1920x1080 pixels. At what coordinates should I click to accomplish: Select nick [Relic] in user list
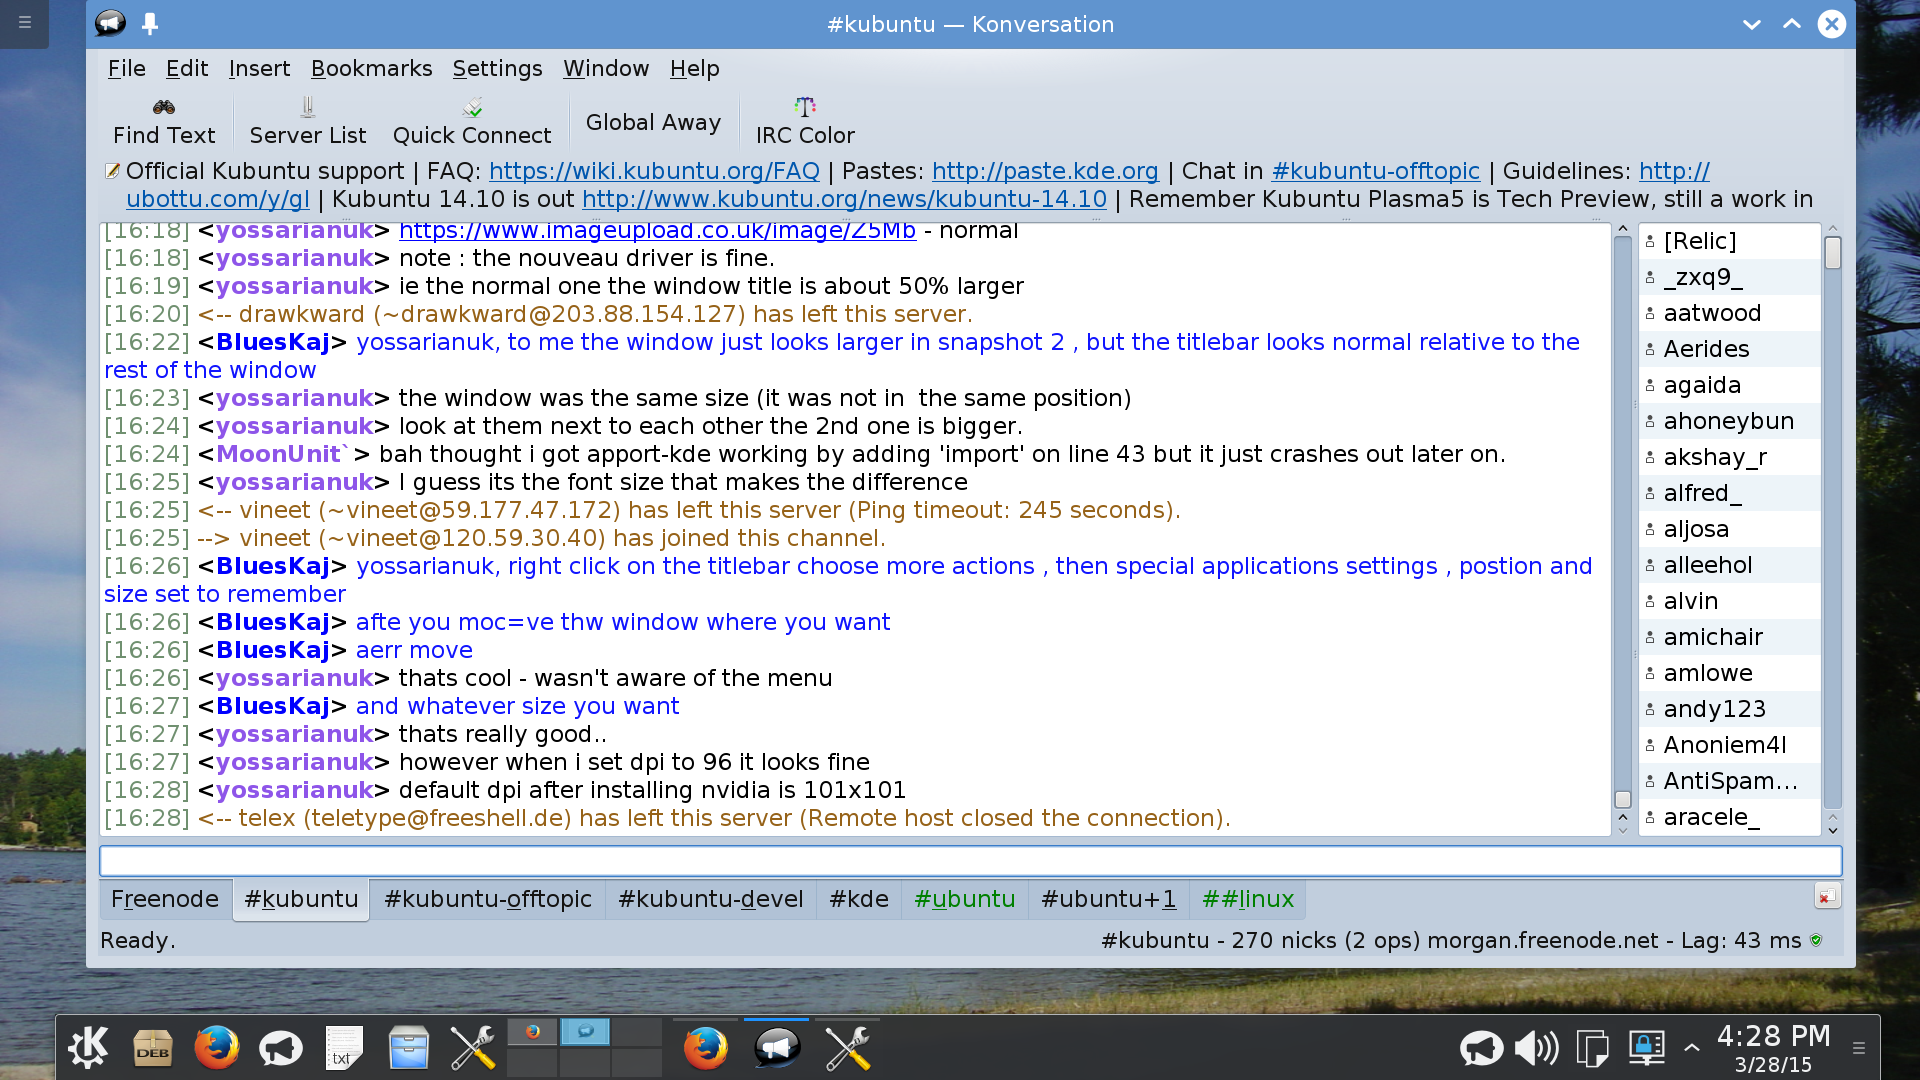(x=1730, y=241)
